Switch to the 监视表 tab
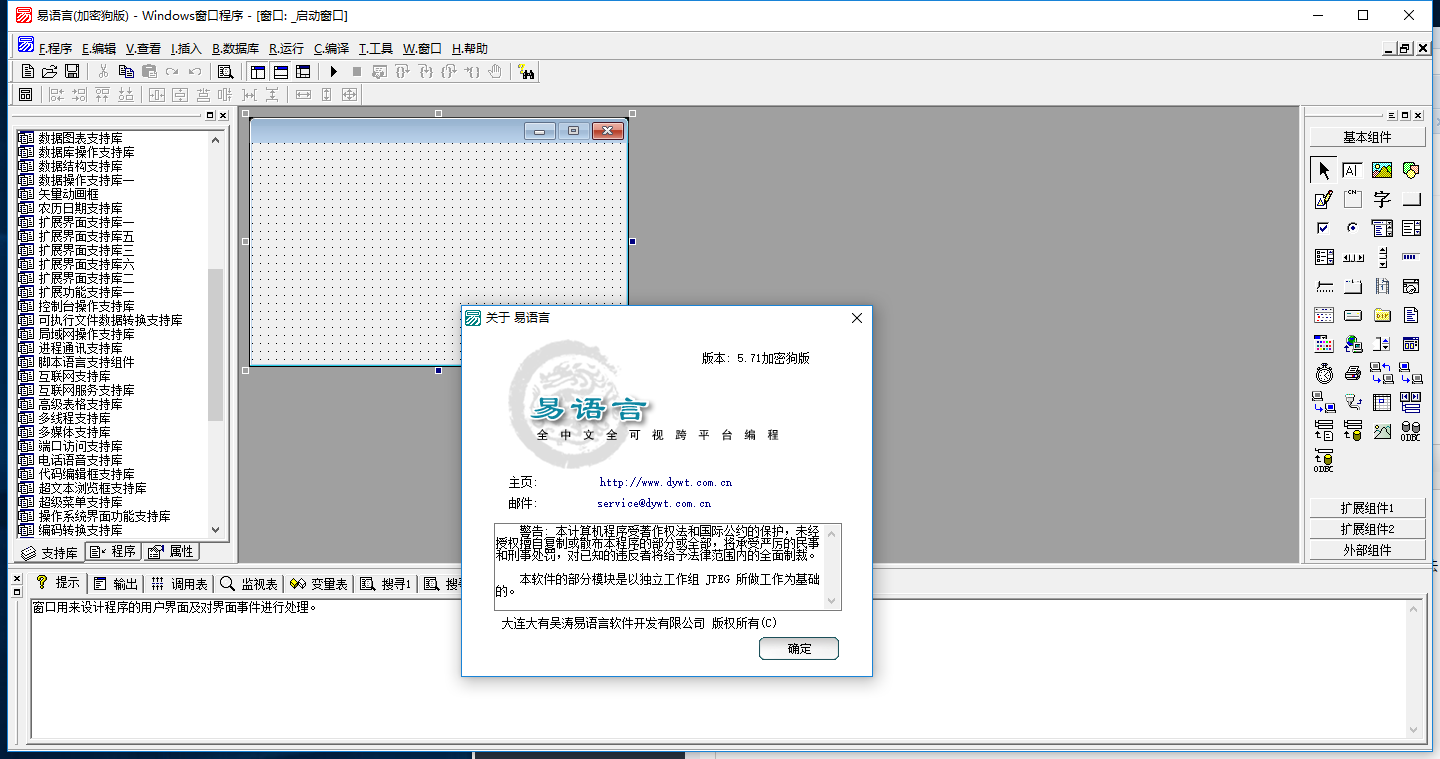Screen dimensions: 1440x759 (x=250, y=583)
